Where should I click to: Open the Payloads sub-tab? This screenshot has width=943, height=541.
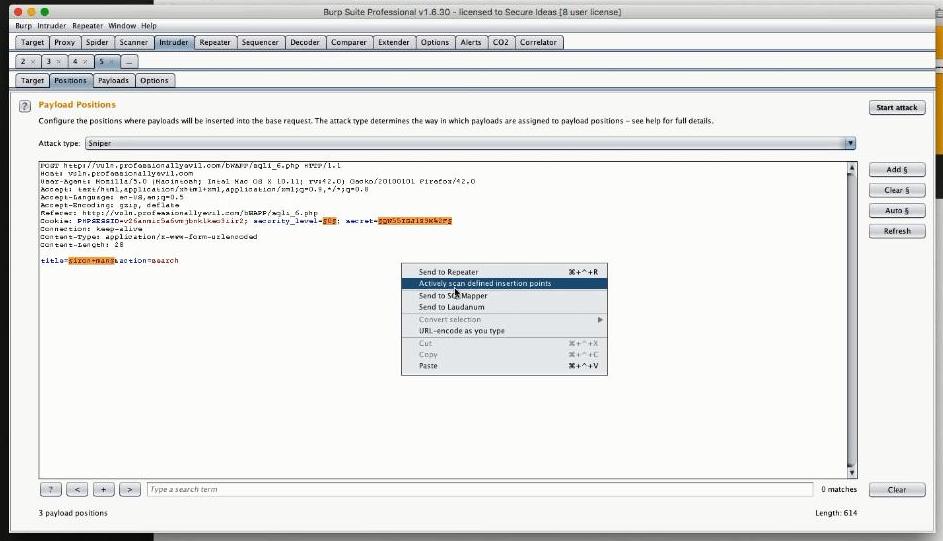tap(113, 81)
